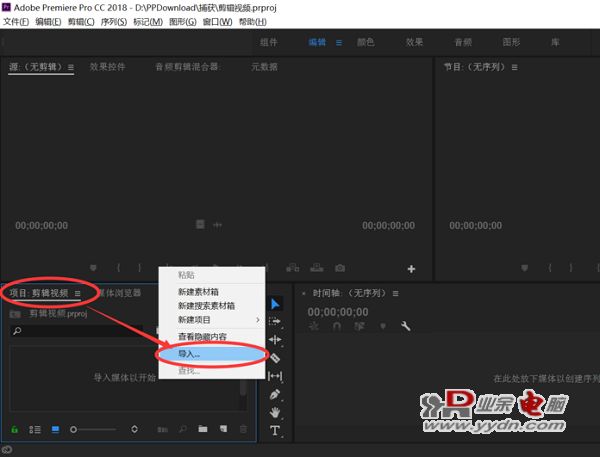Switch to the Audio Clip Mixer tab

click(187, 67)
